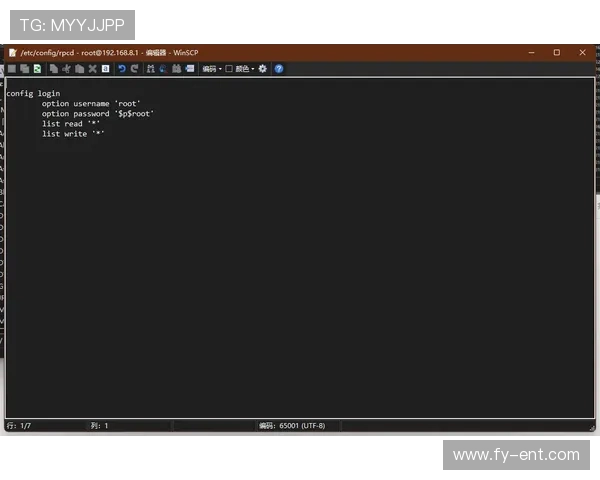The width and height of the screenshot is (600, 480).
Task: Reload the file with the green refresh icon
Action: tap(37, 69)
